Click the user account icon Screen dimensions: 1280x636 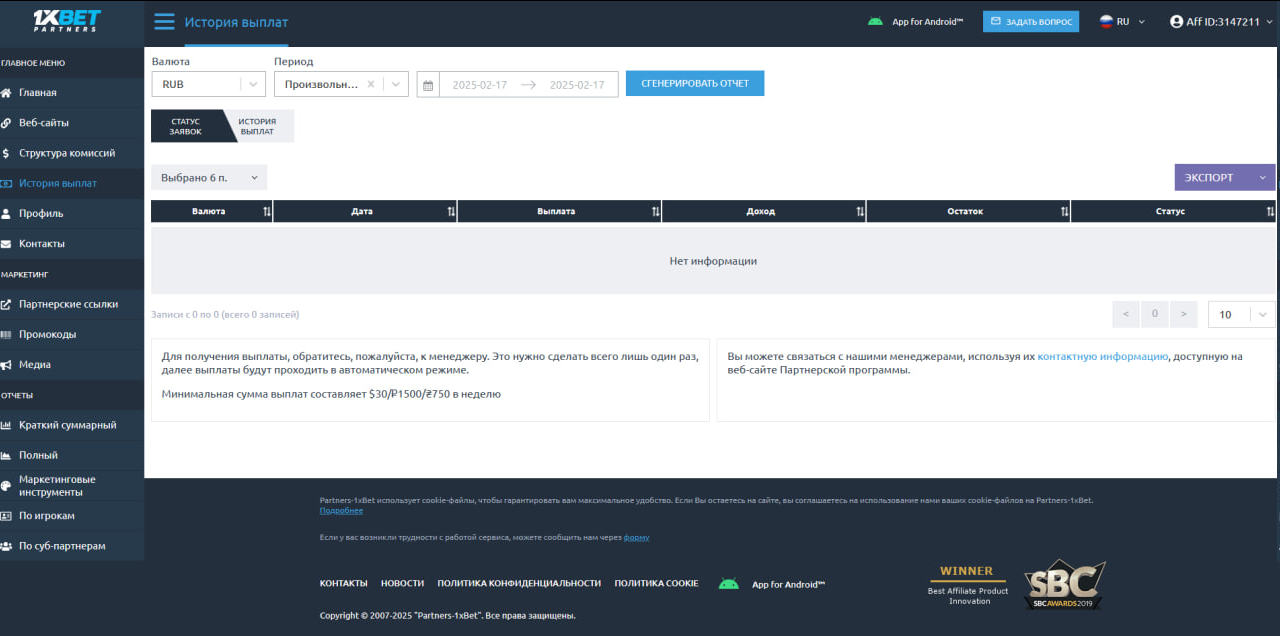pos(1176,22)
